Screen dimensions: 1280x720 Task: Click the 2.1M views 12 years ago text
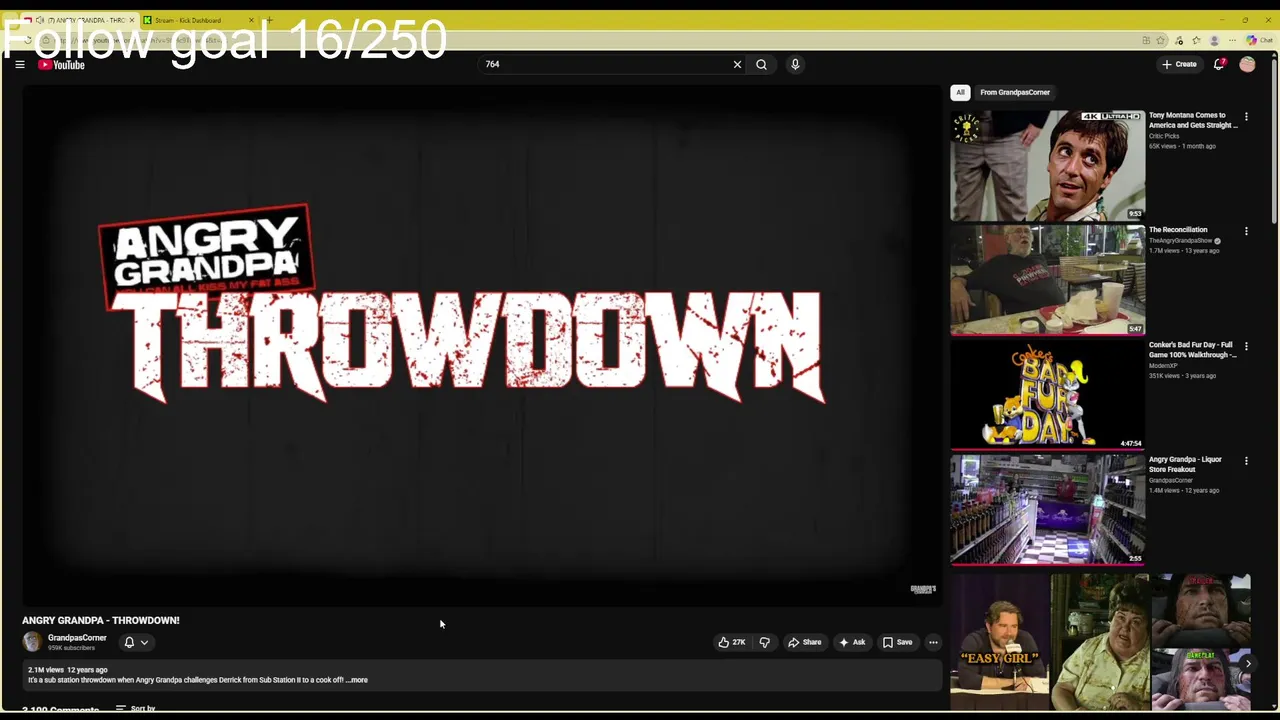[x=67, y=670]
